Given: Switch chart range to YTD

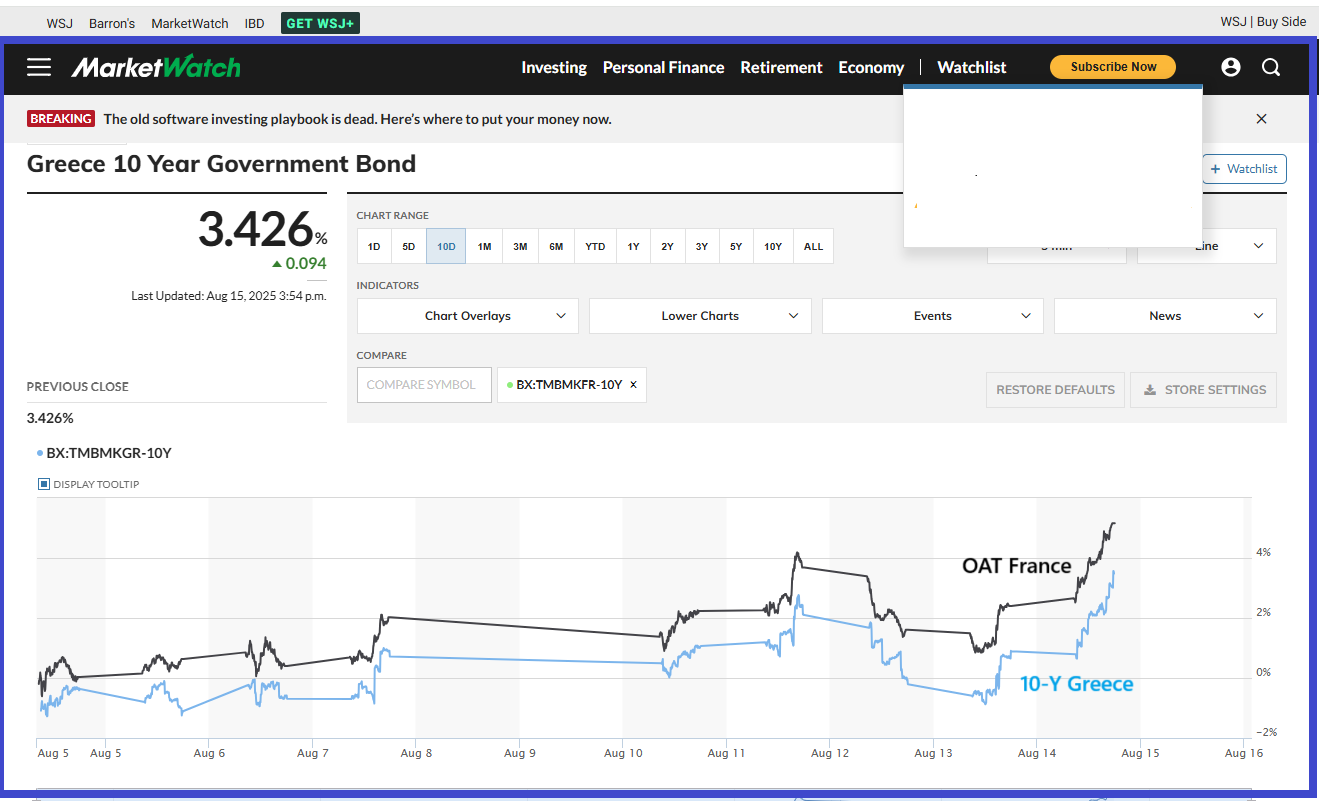Looking at the screenshot, I should click(x=595, y=246).
